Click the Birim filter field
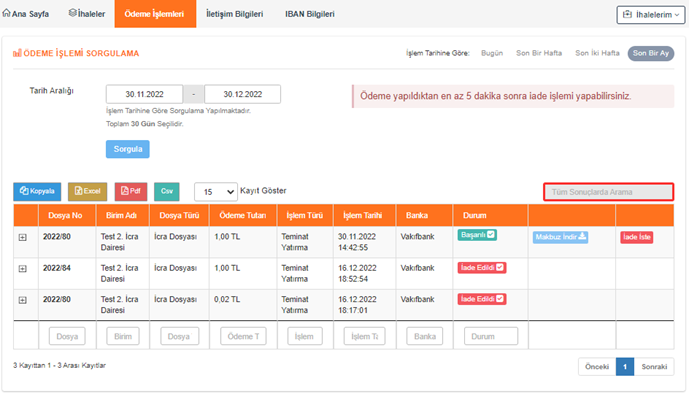 tap(123, 336)
